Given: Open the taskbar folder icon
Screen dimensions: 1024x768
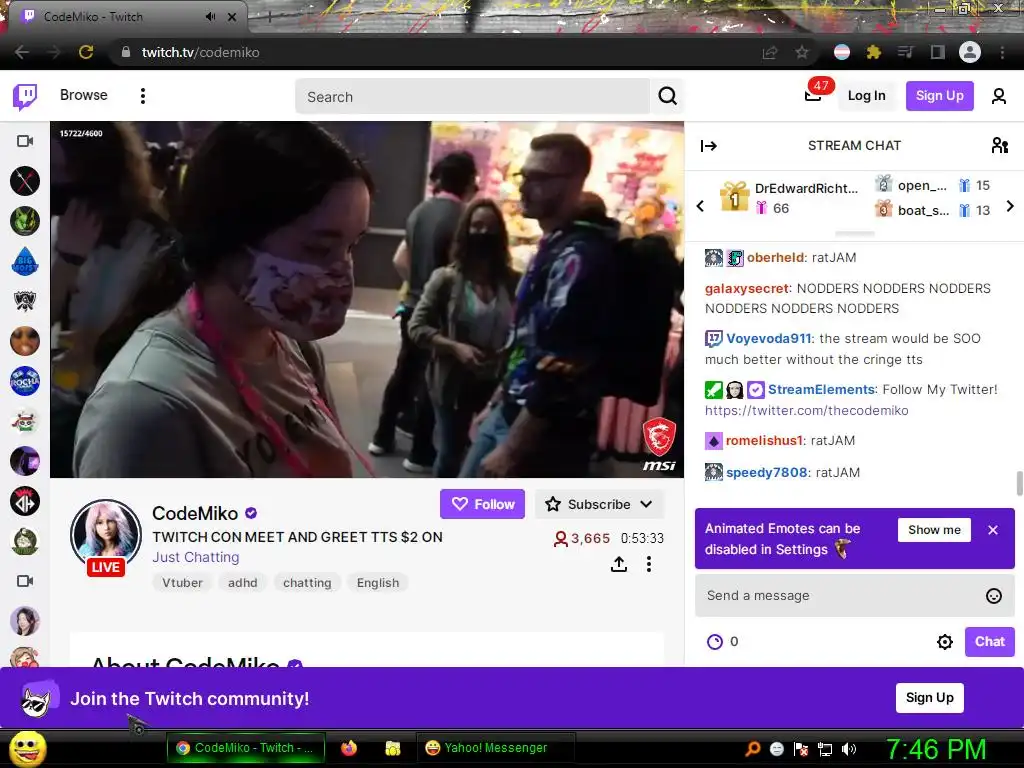Looking at the screenshot, I should (392, 748).
